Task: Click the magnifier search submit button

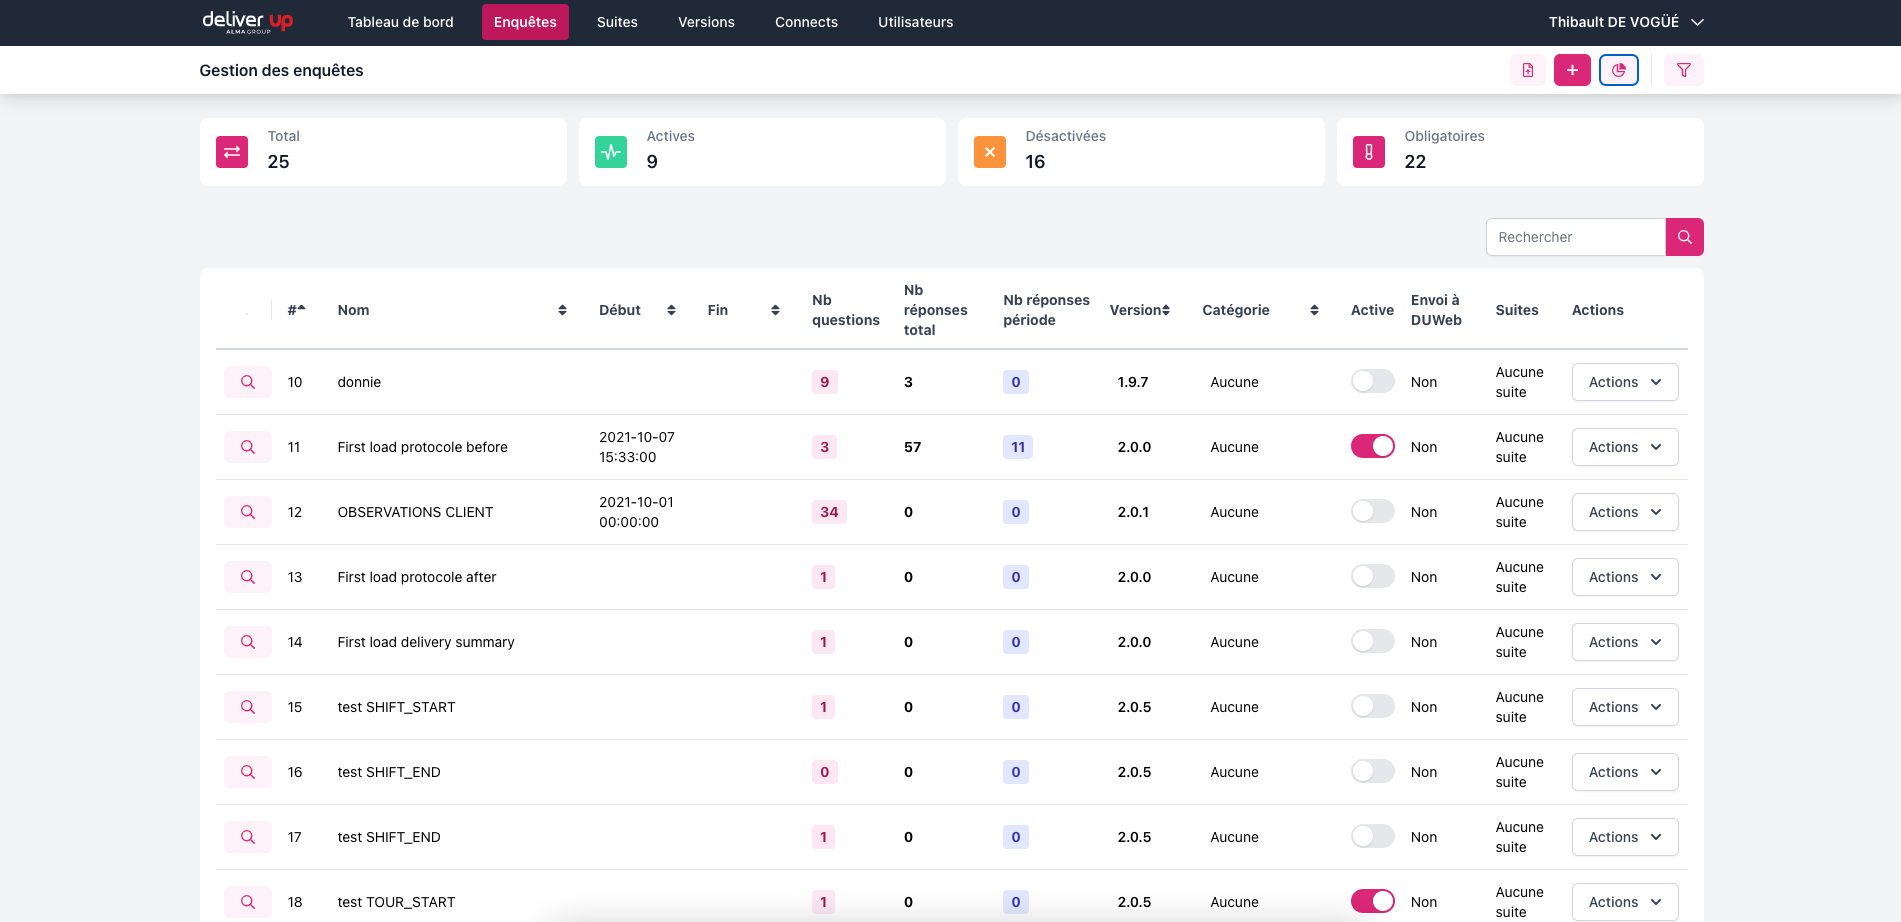Action: pyautogui.click(x=1685, y=237)
